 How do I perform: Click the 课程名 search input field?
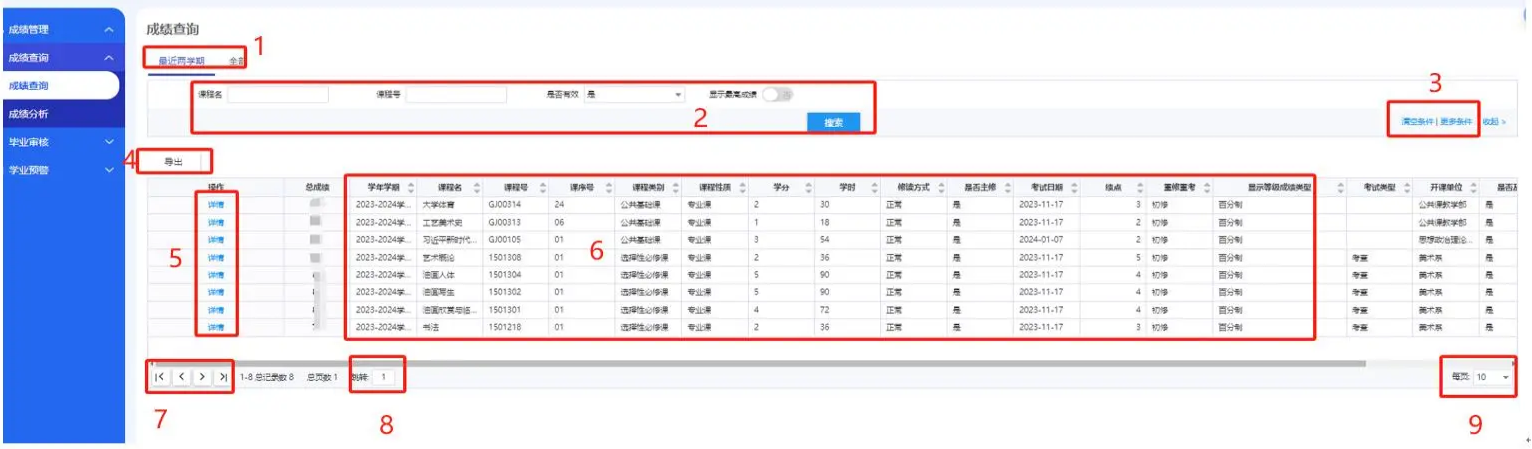point(278,95)
